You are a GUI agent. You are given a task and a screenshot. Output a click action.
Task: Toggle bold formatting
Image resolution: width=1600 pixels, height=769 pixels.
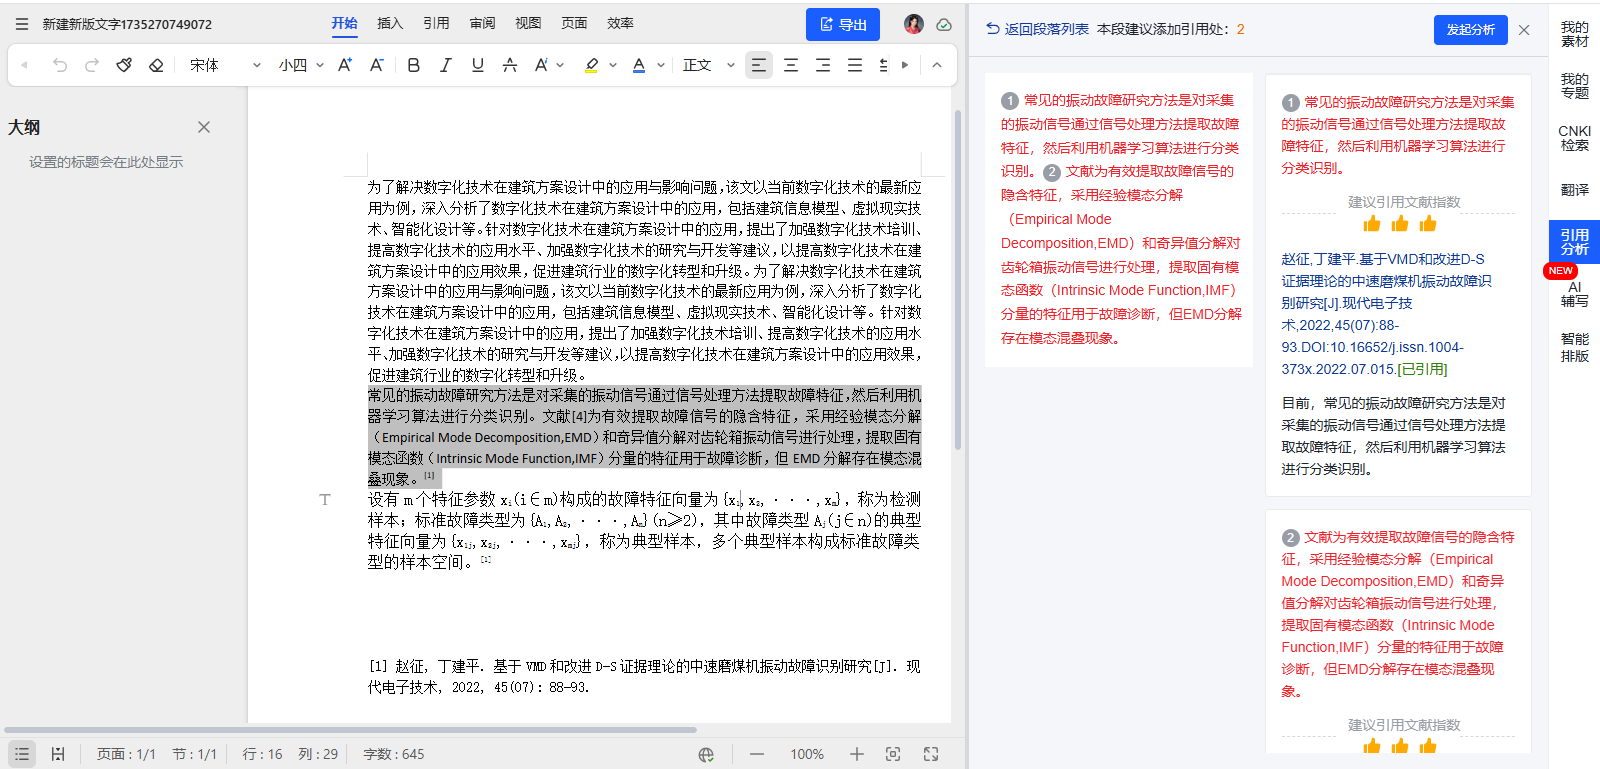tap(414, 65)
